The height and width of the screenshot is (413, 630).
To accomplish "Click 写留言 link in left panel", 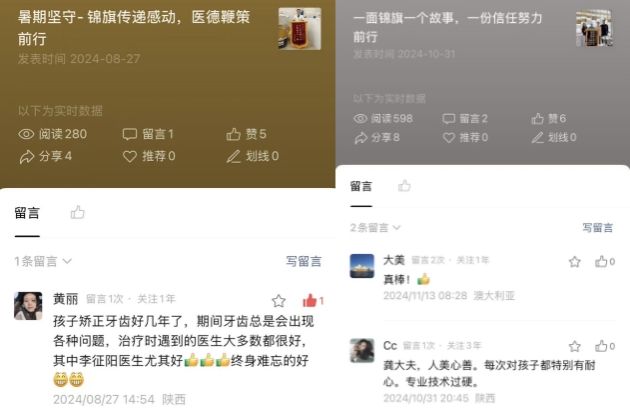I will point(304,262).
